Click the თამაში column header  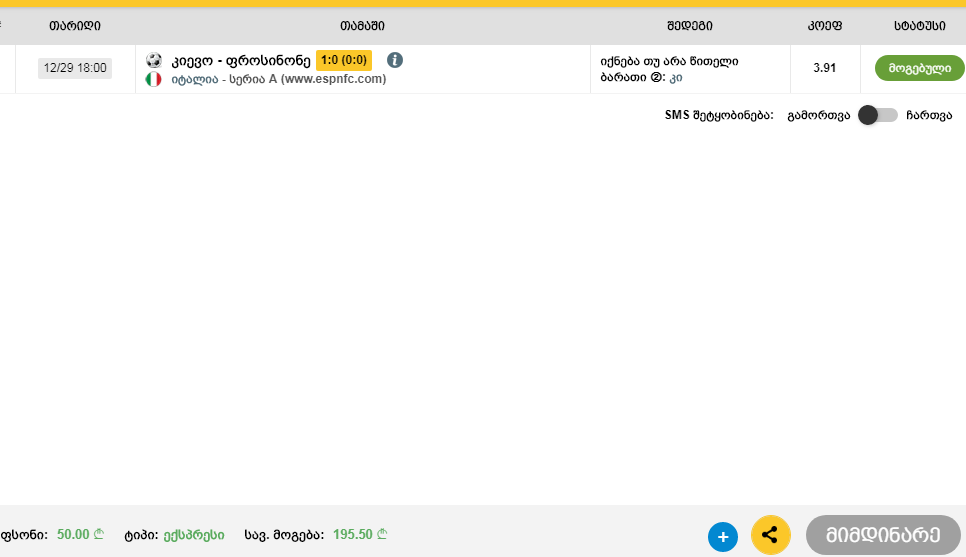362,25
